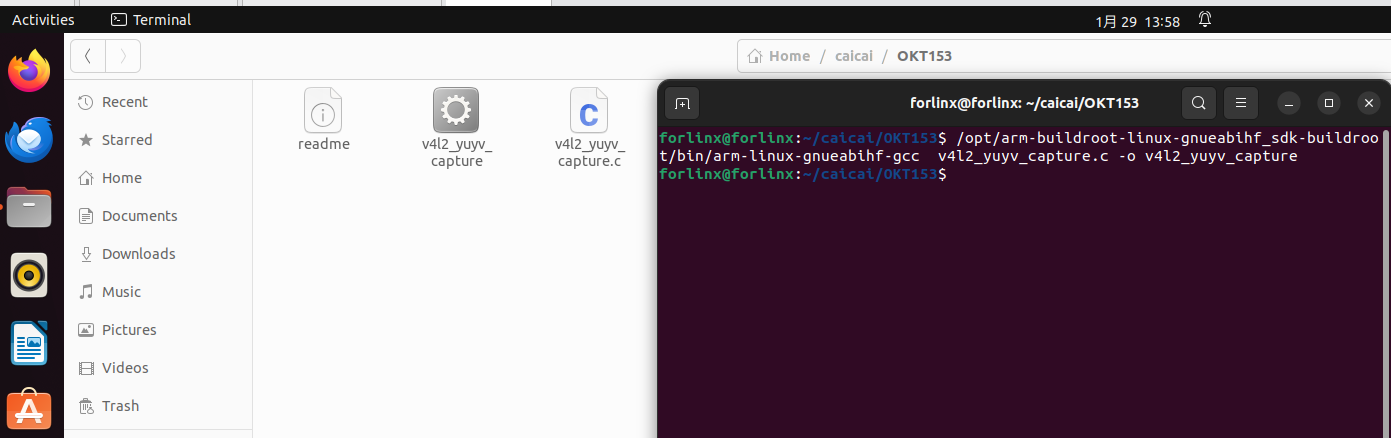Open the Terminal hamburger menu

(x=1240, y=103)
